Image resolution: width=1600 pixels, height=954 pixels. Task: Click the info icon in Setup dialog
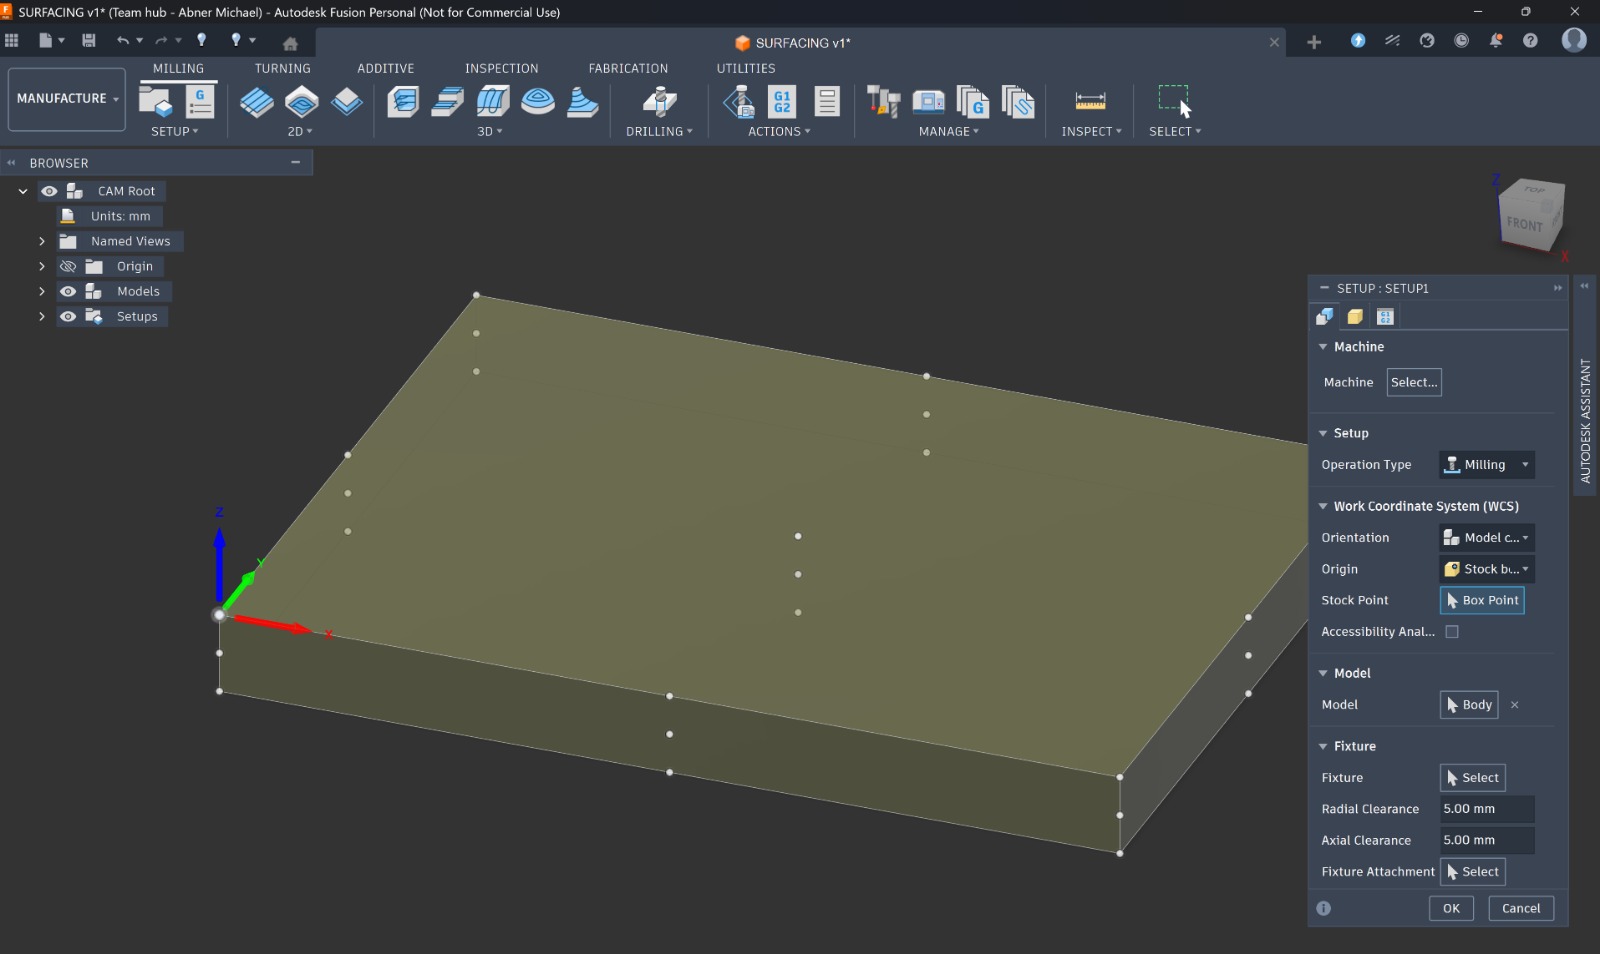pyautogui.click(x=1324, y=908)
